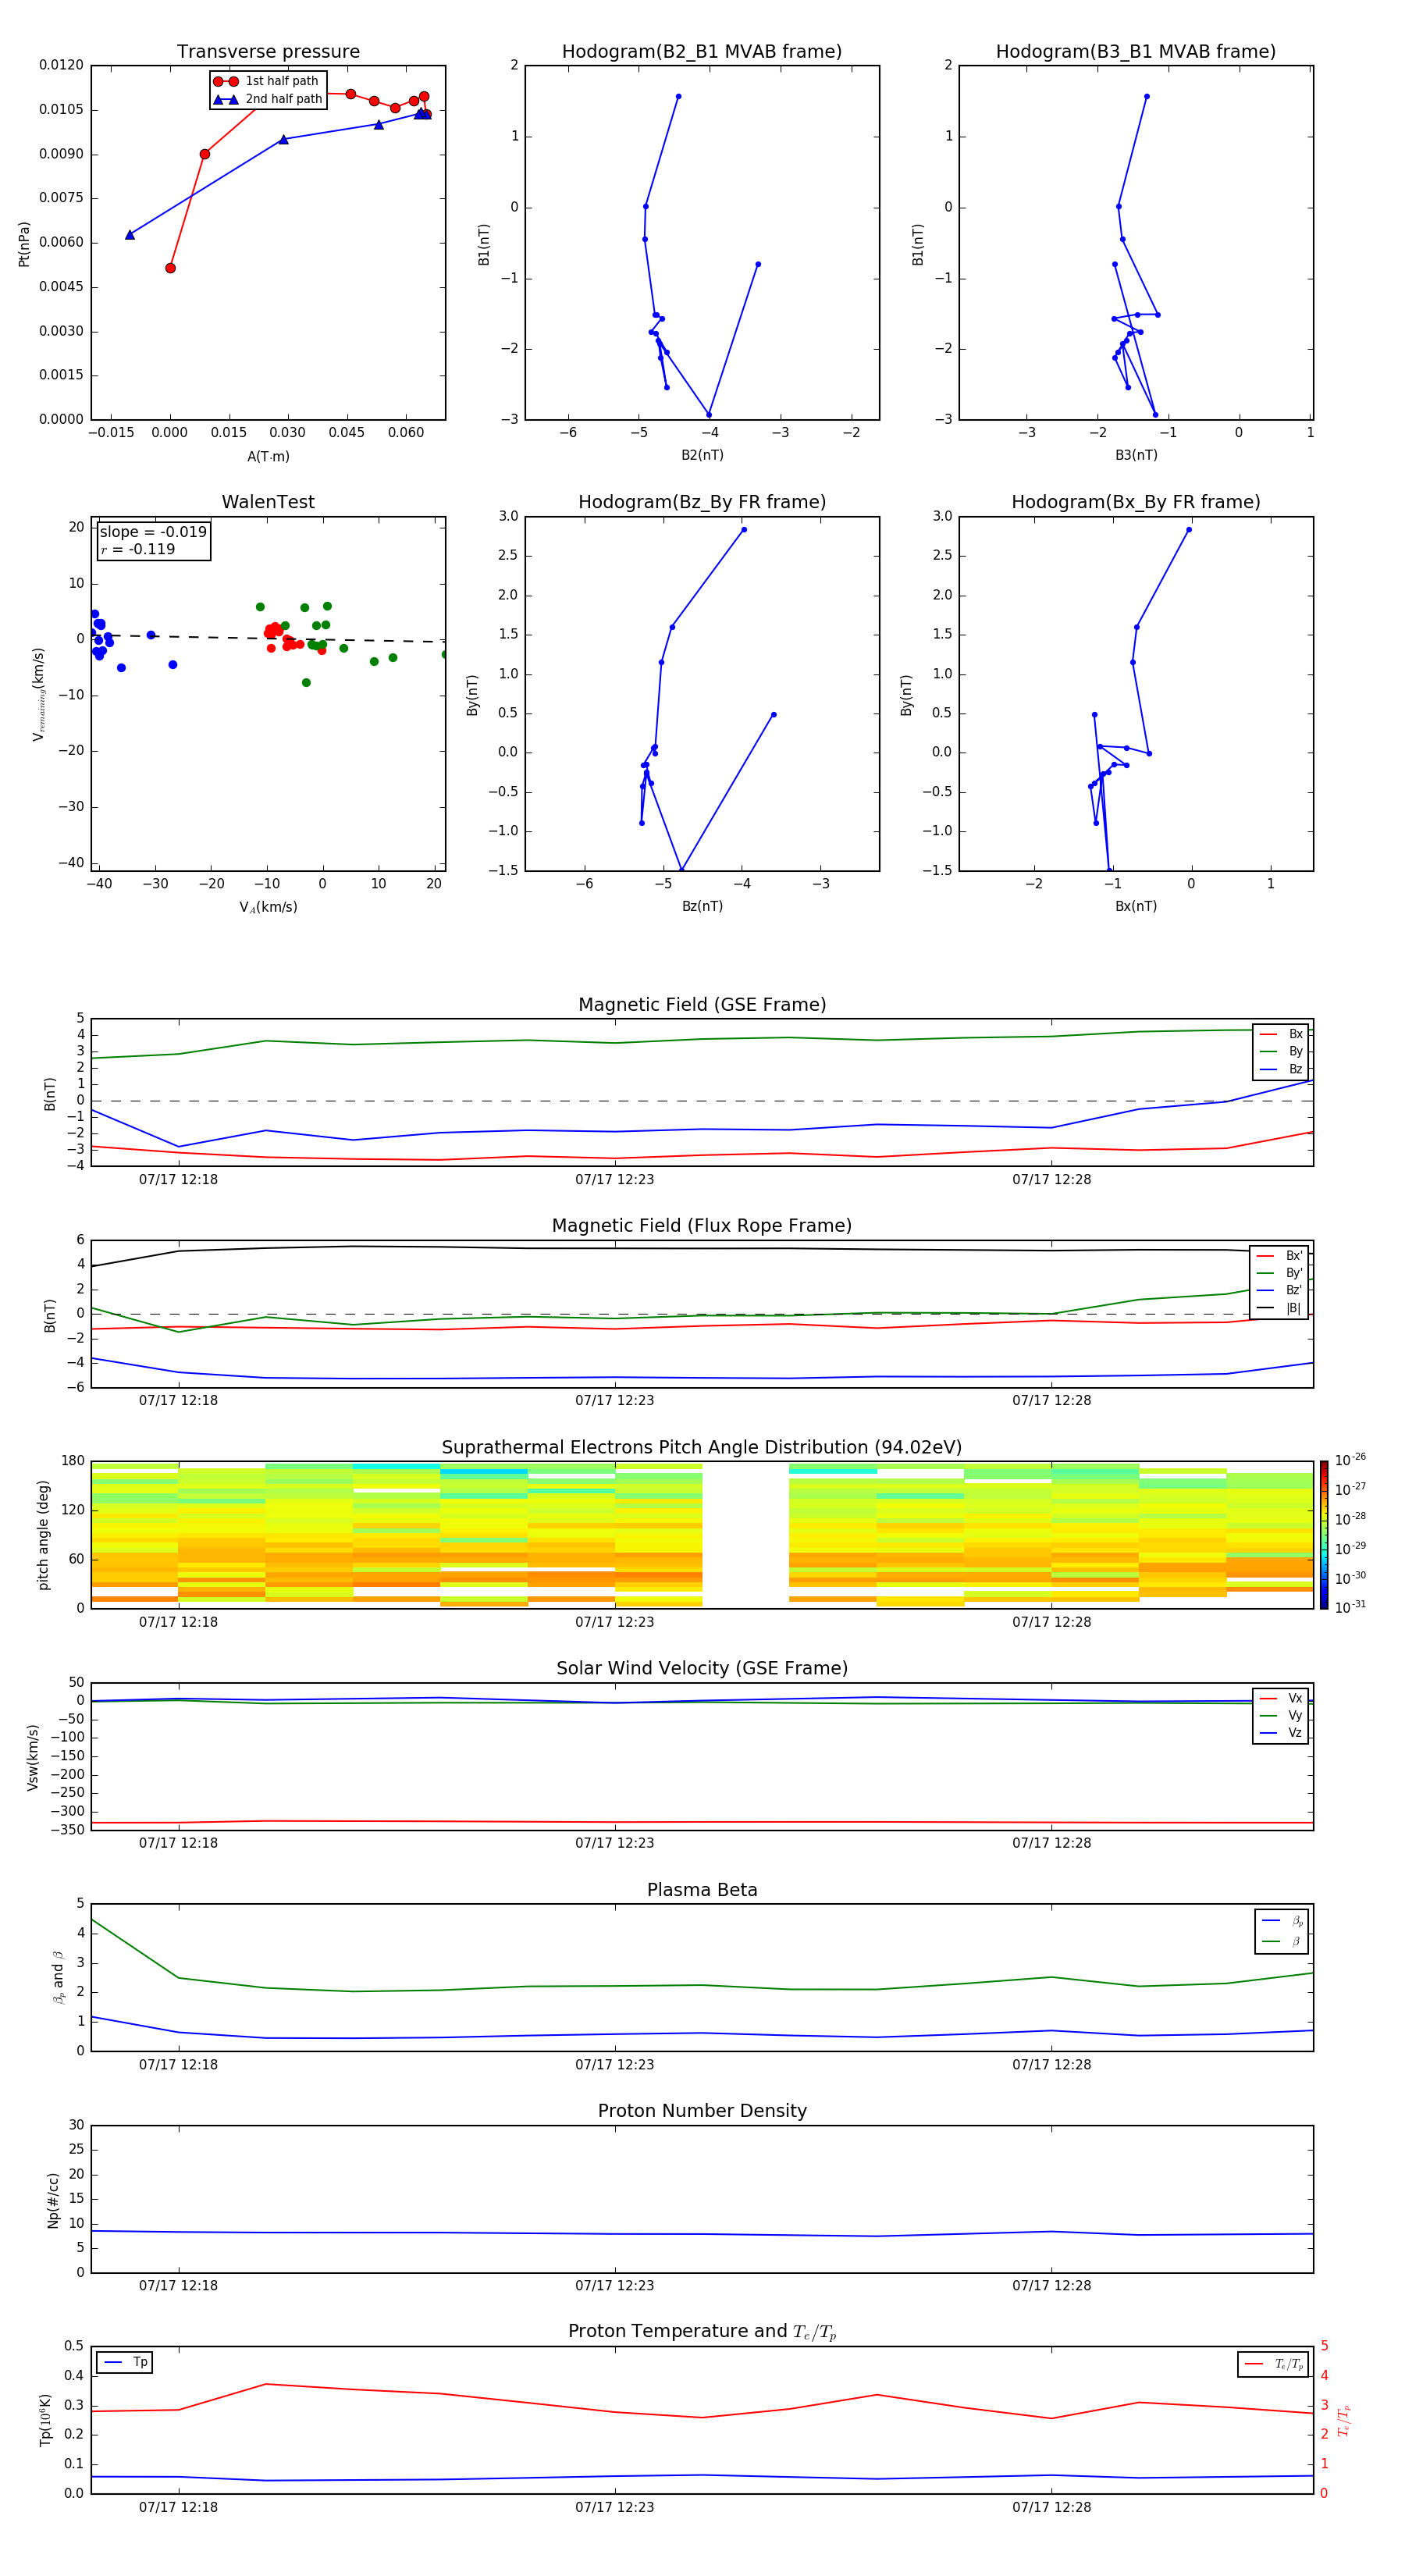The image size is (1405, 2576).
Task: Click the 'Te/Tp' legend box
Action: pyautogui.click(x=1273, y=2364)
